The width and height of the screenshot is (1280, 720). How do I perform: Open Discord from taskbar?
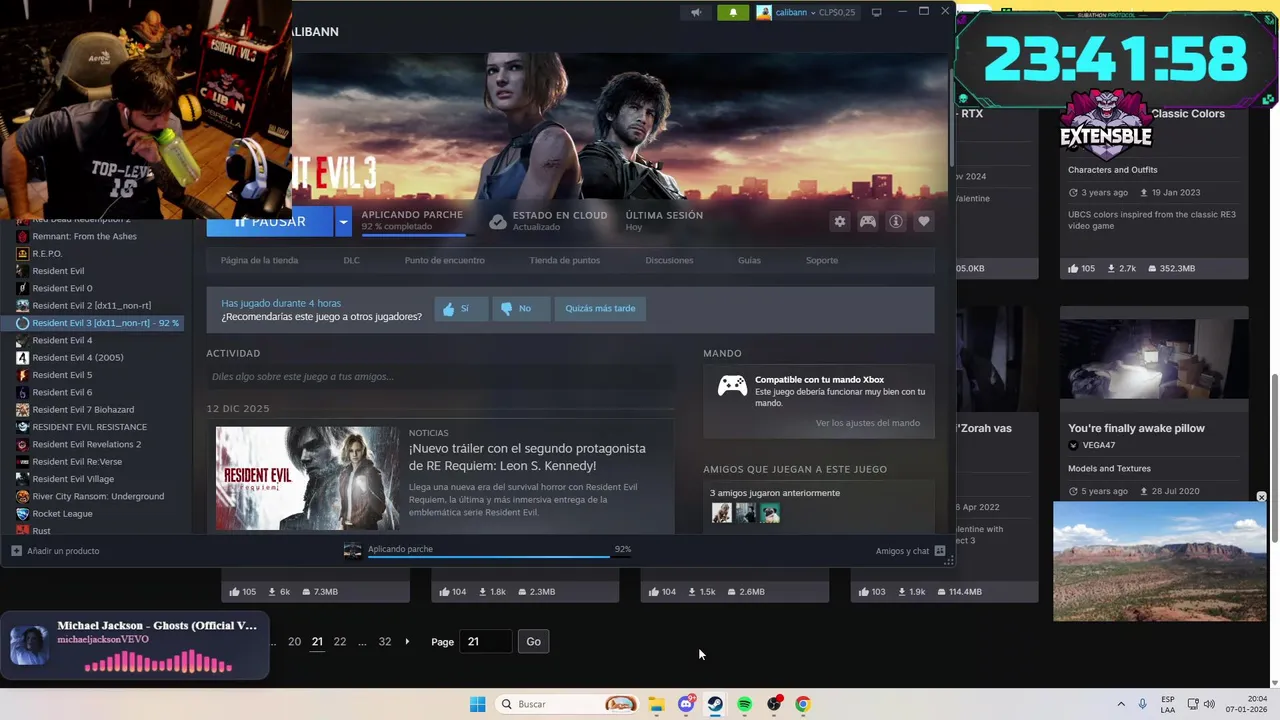click(x=686, y=704)
